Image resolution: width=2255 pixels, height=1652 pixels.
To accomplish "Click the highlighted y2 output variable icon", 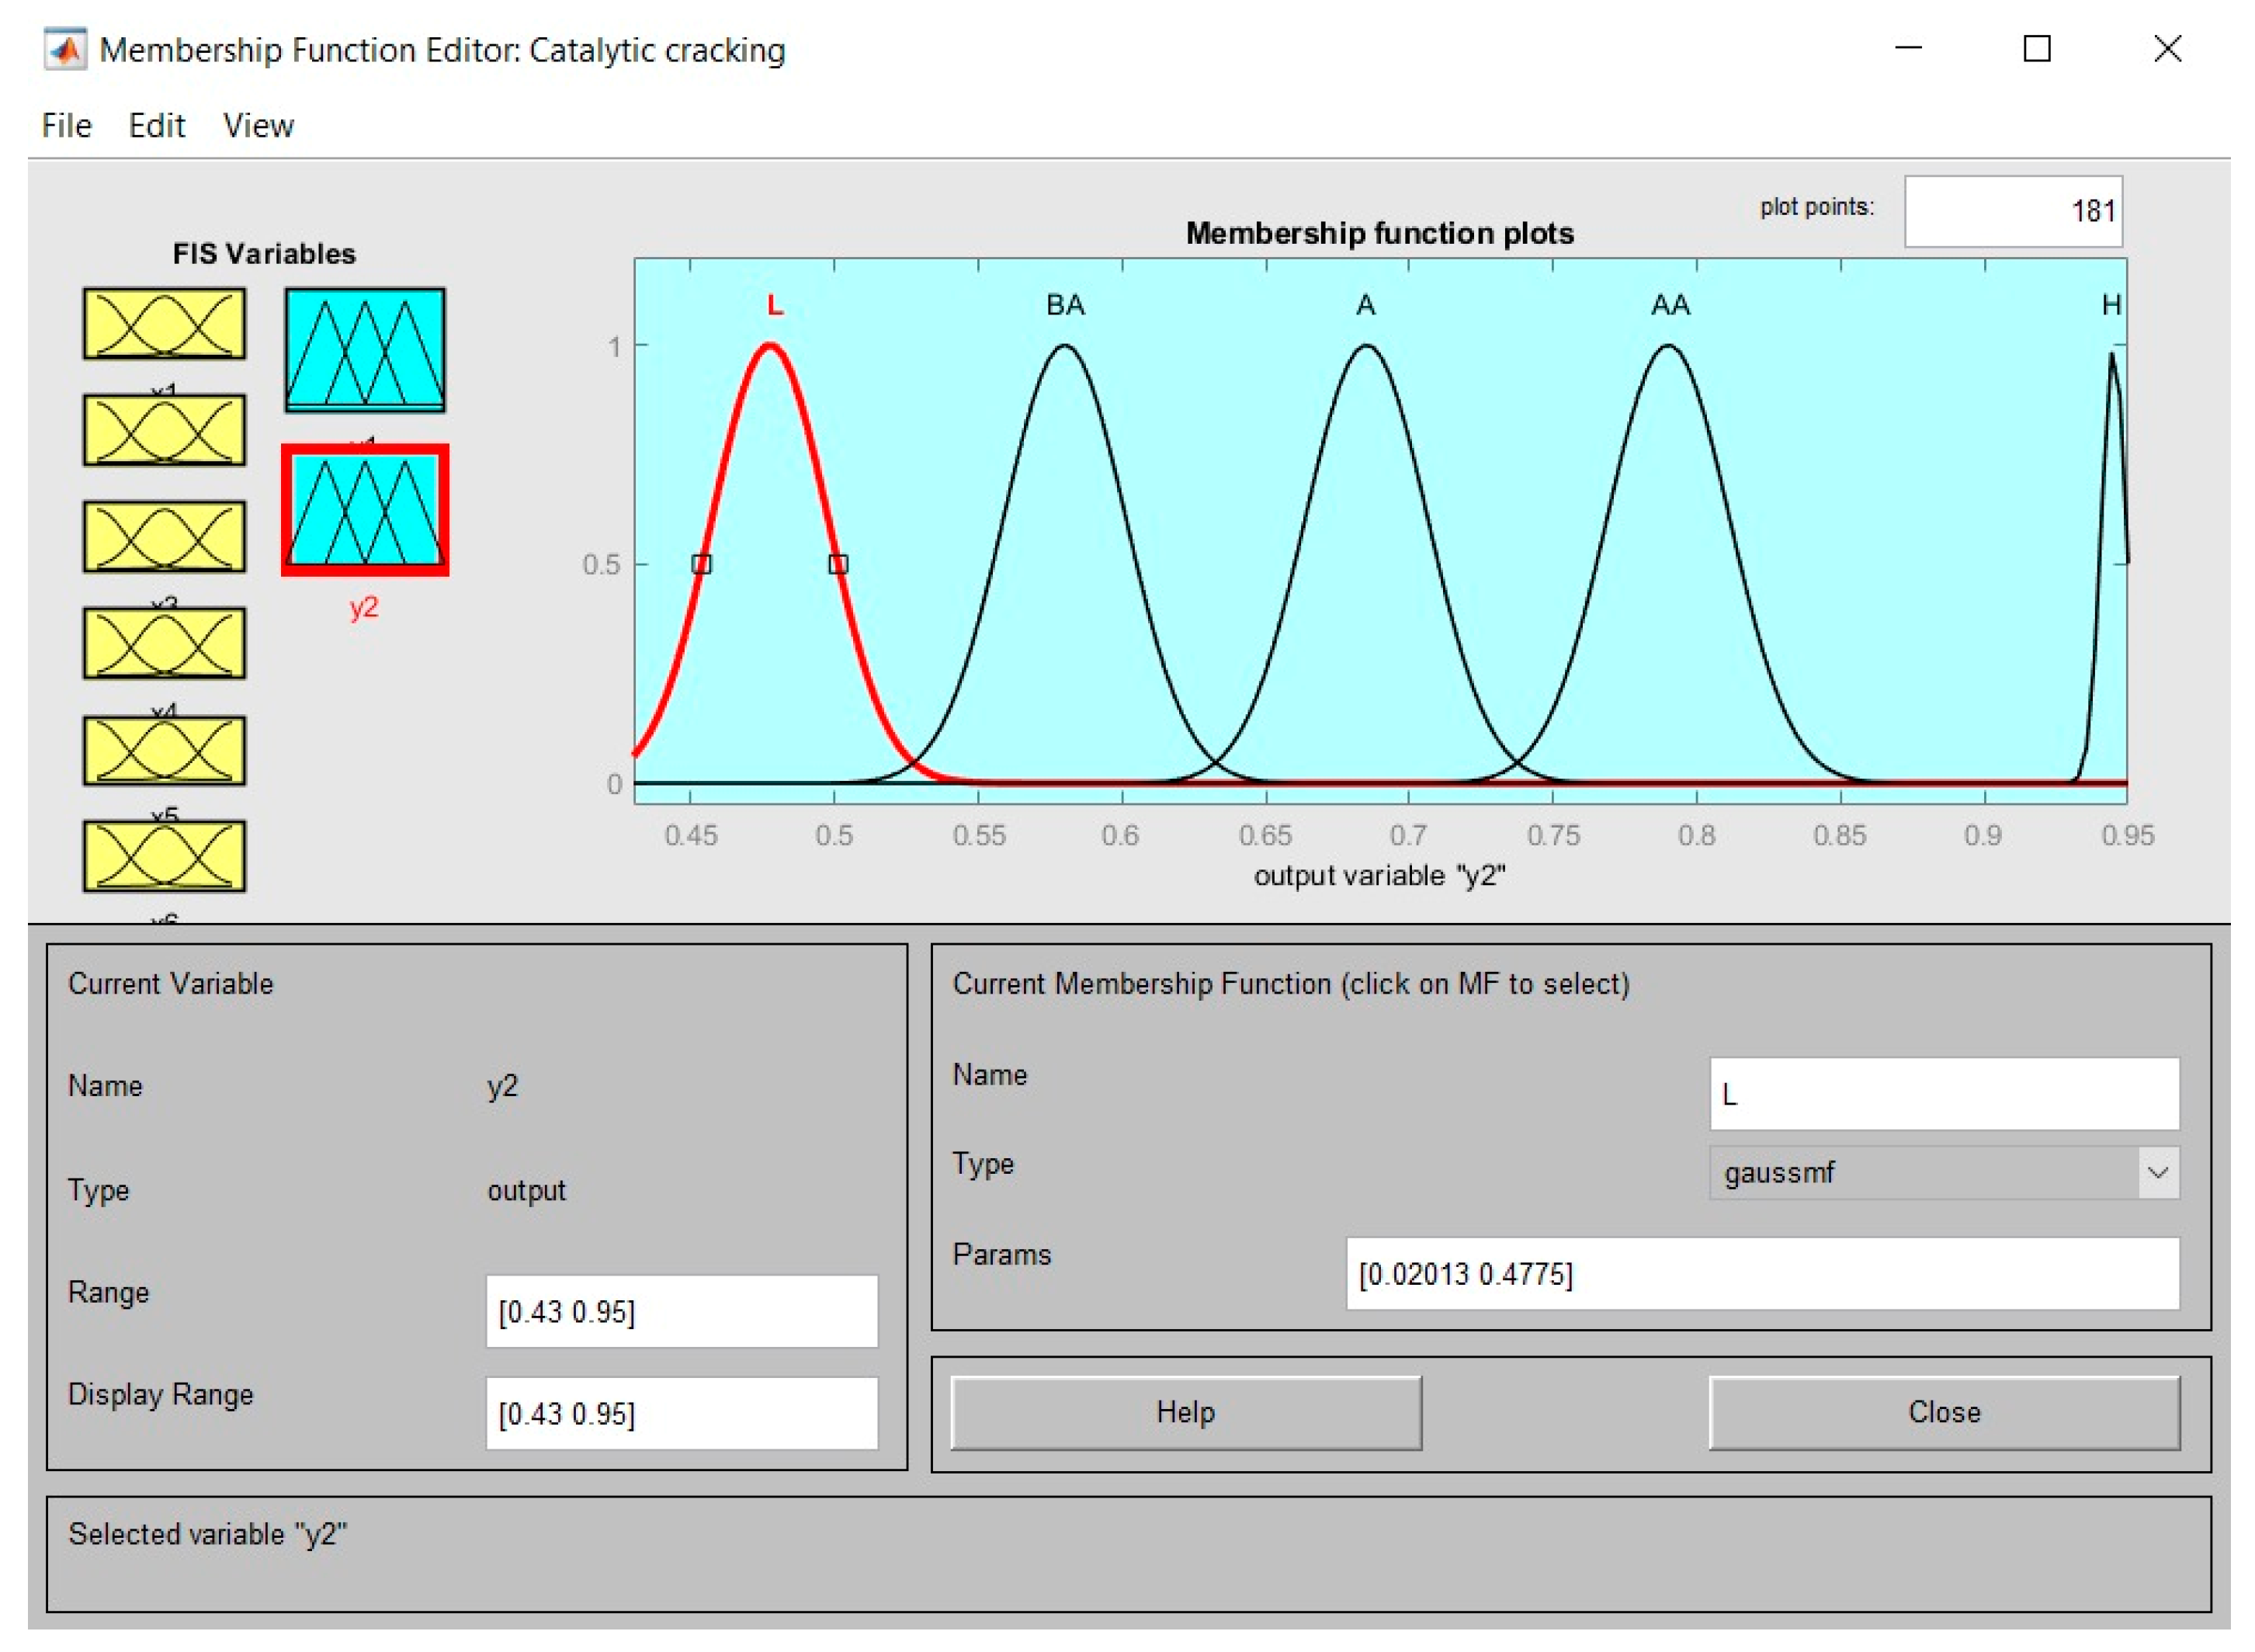I will 364,510.
